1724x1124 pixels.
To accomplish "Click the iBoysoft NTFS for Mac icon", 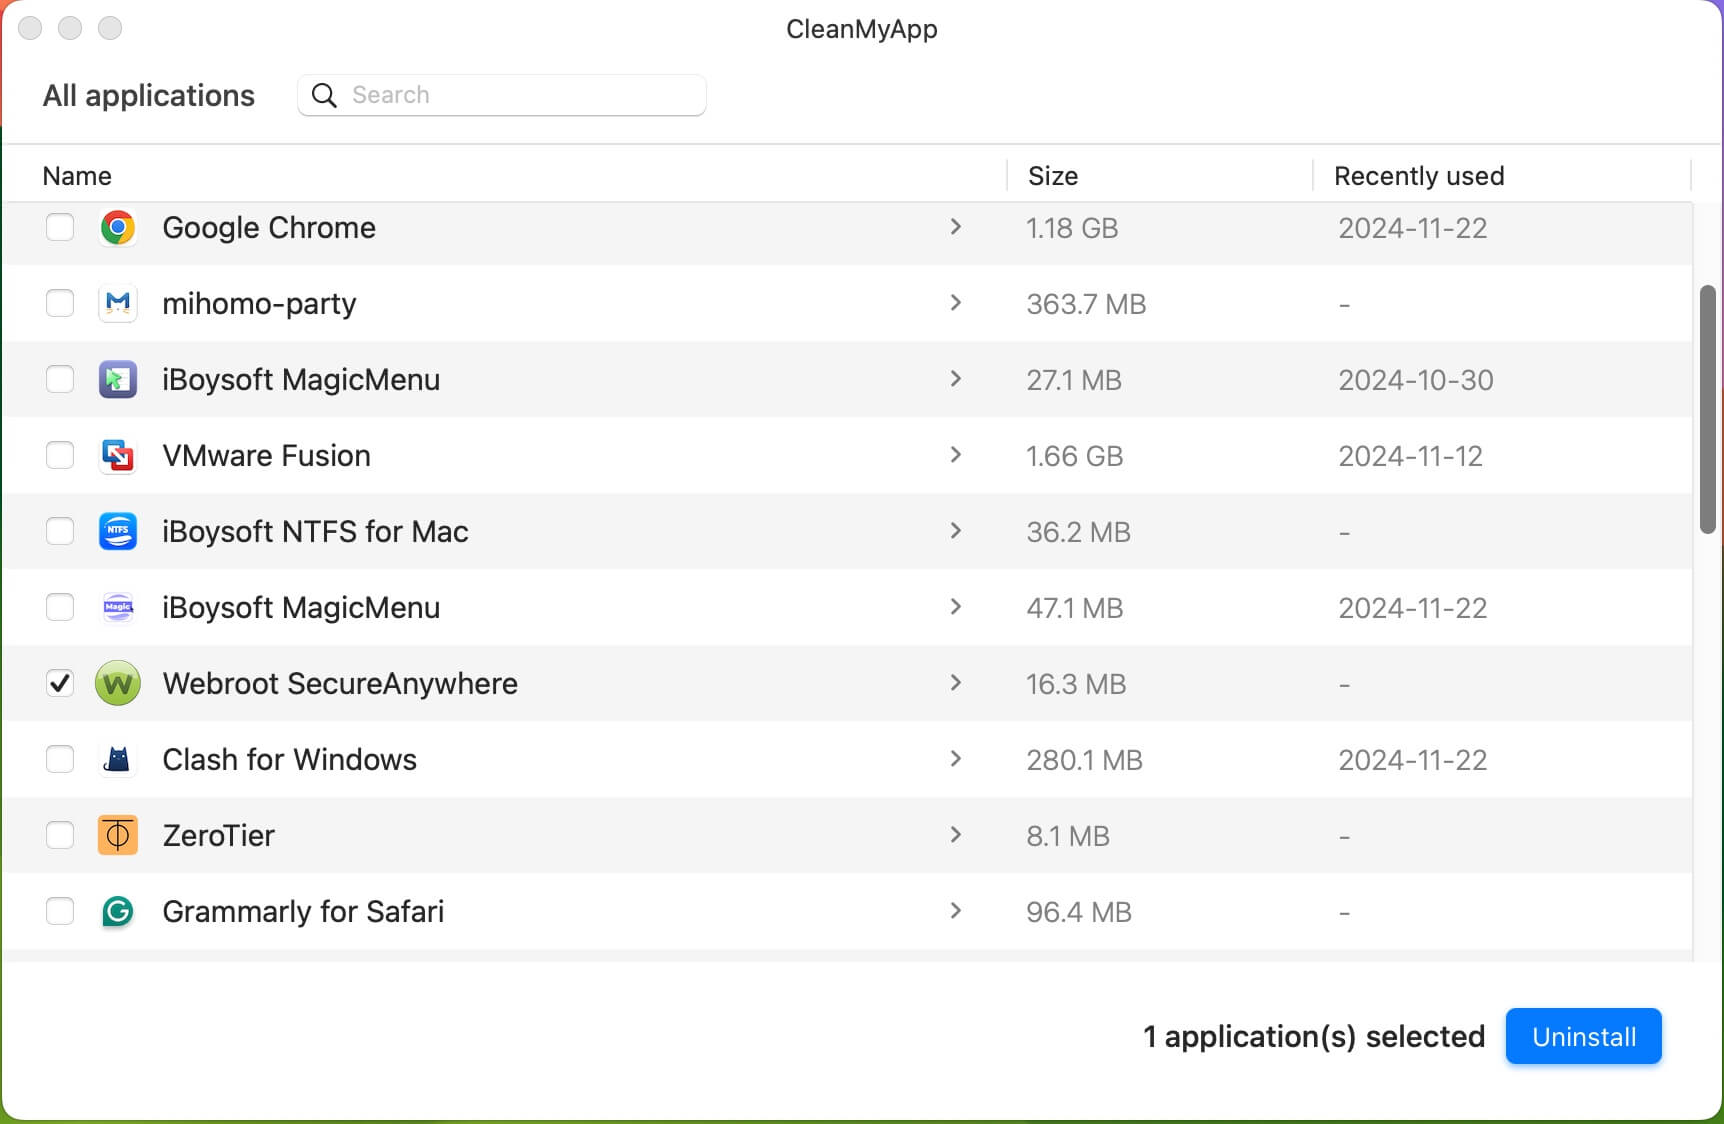I will pyautogui.click(x=118, y=532).
